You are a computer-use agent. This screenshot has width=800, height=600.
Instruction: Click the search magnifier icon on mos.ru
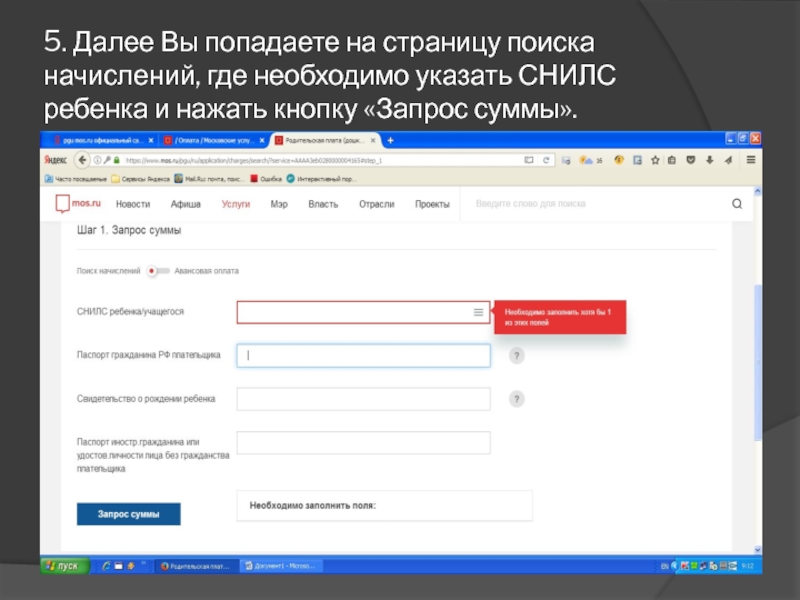(x=737, y=204)
